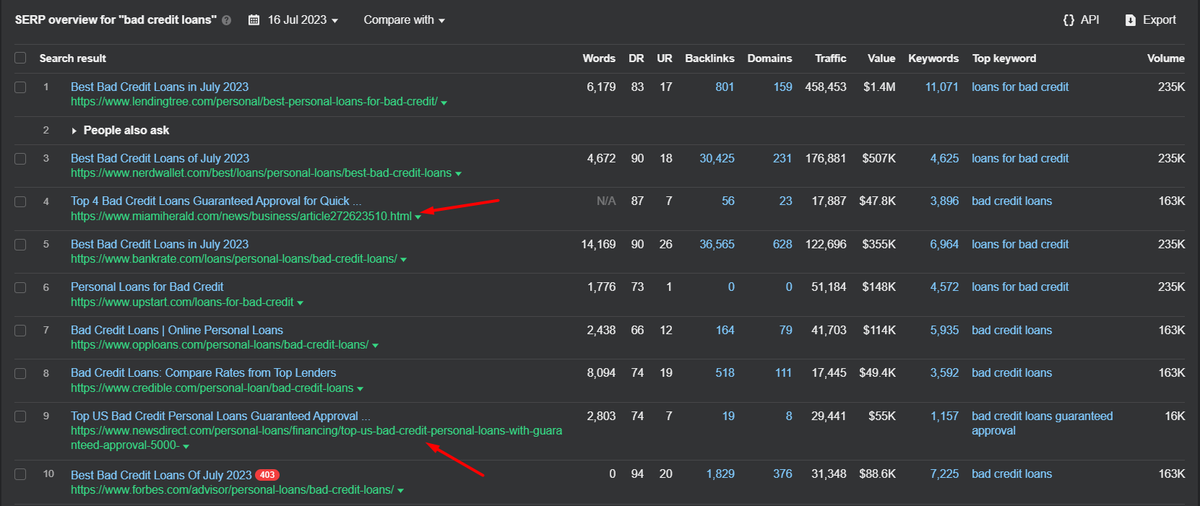
Task: Sort by the Backlinks column header
Action: [x=709, y=58]
